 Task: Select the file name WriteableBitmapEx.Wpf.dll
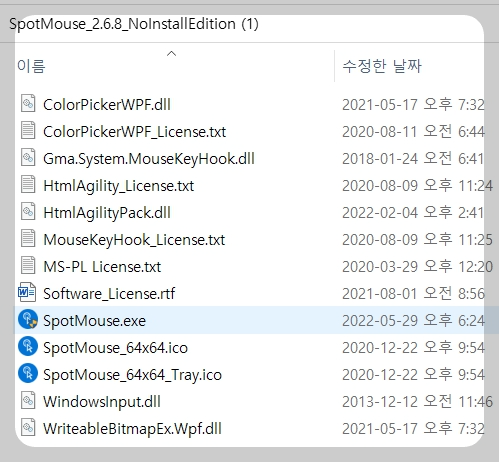pos(132,429)
